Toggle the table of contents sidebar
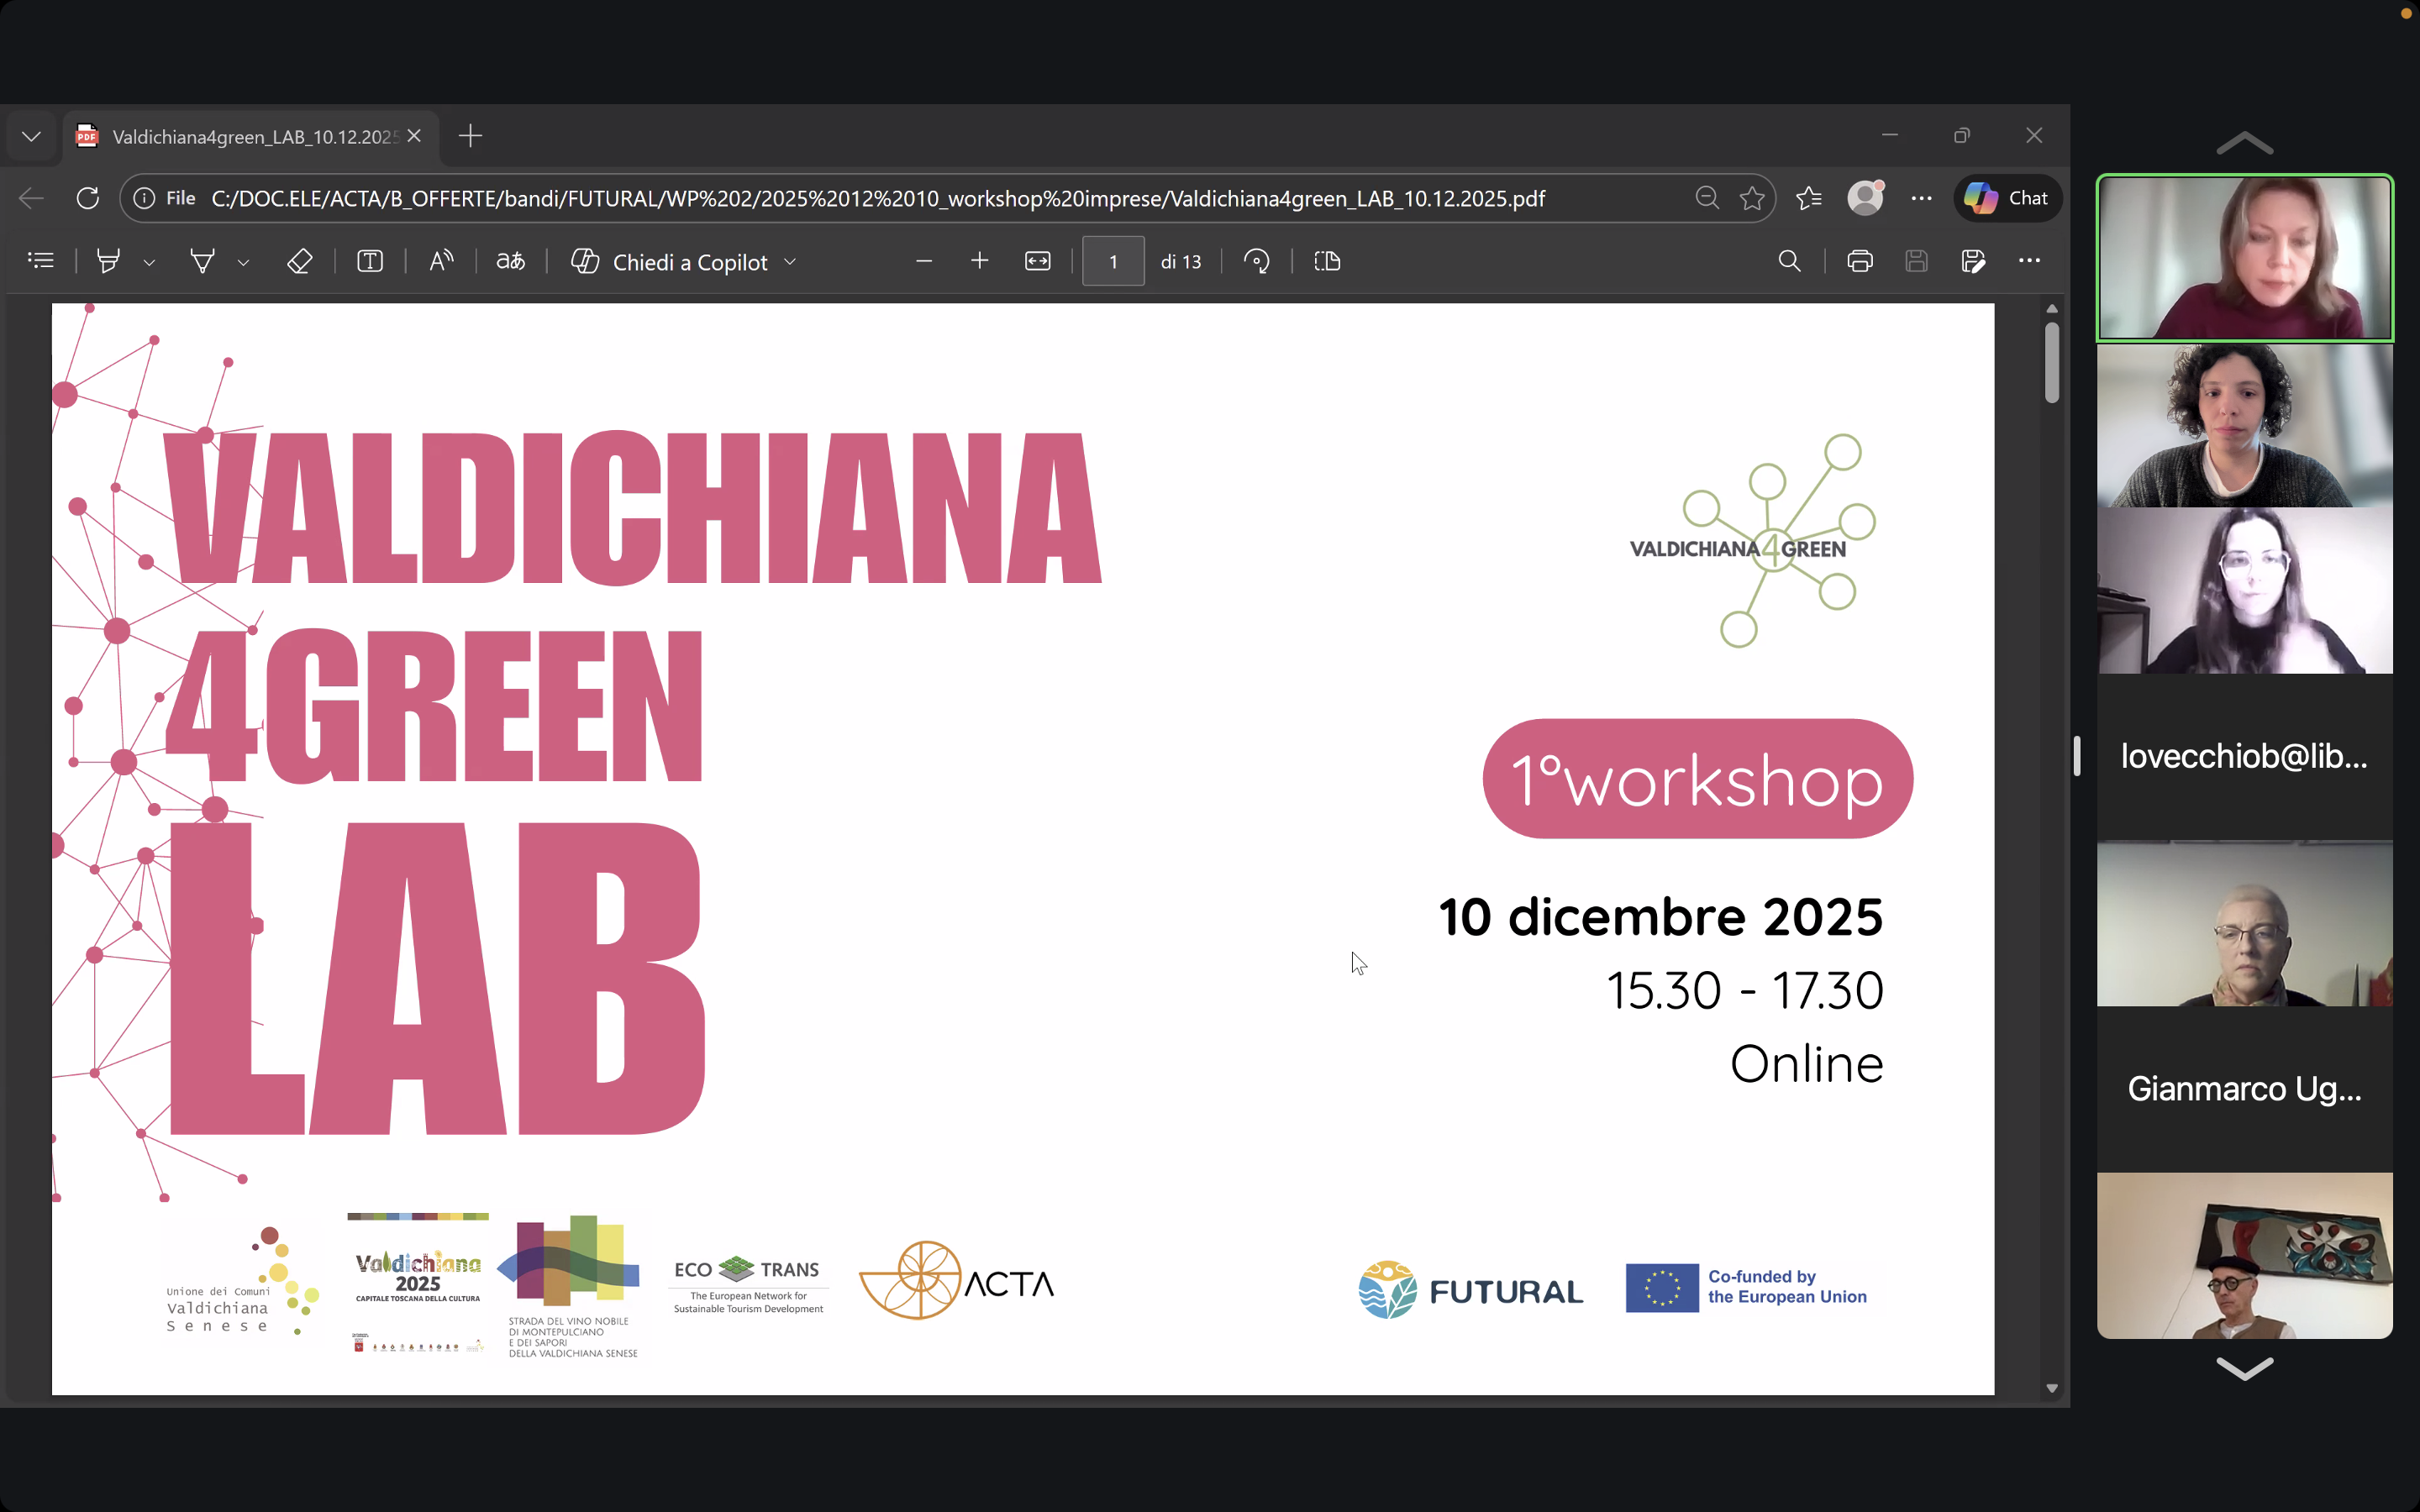This screenshot has height=1512, width=2420. coord(41,261)
